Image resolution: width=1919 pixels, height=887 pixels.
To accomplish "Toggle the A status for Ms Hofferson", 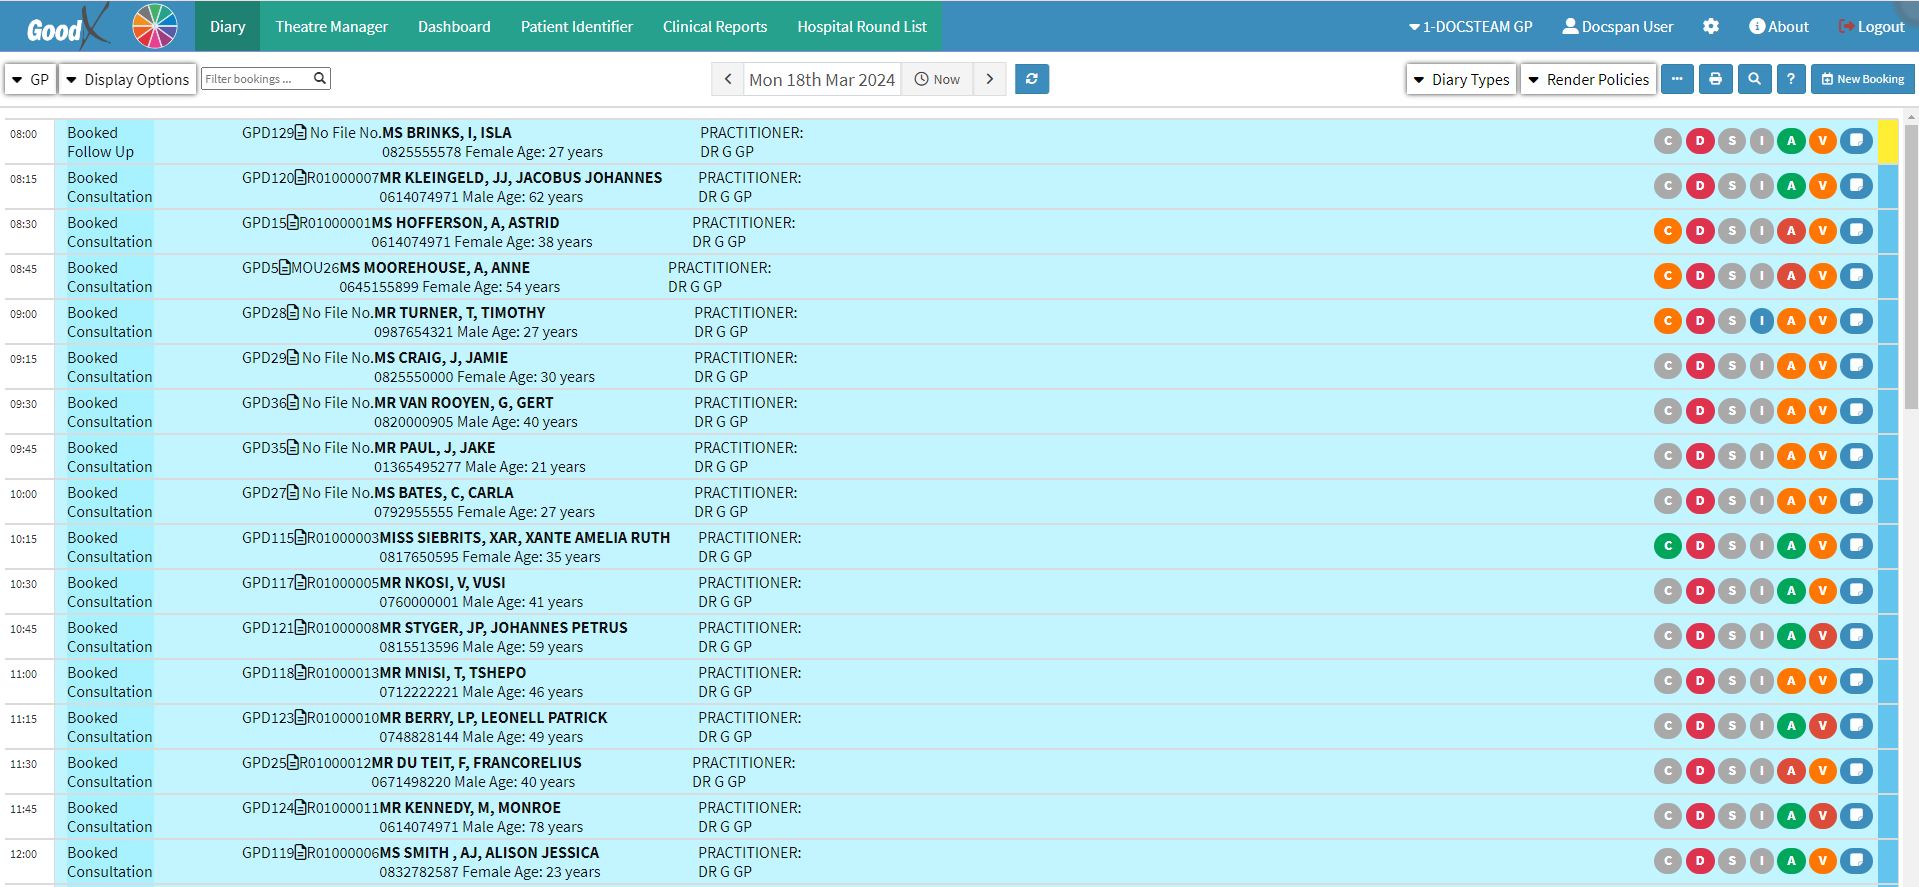I will click(1791, 231).
